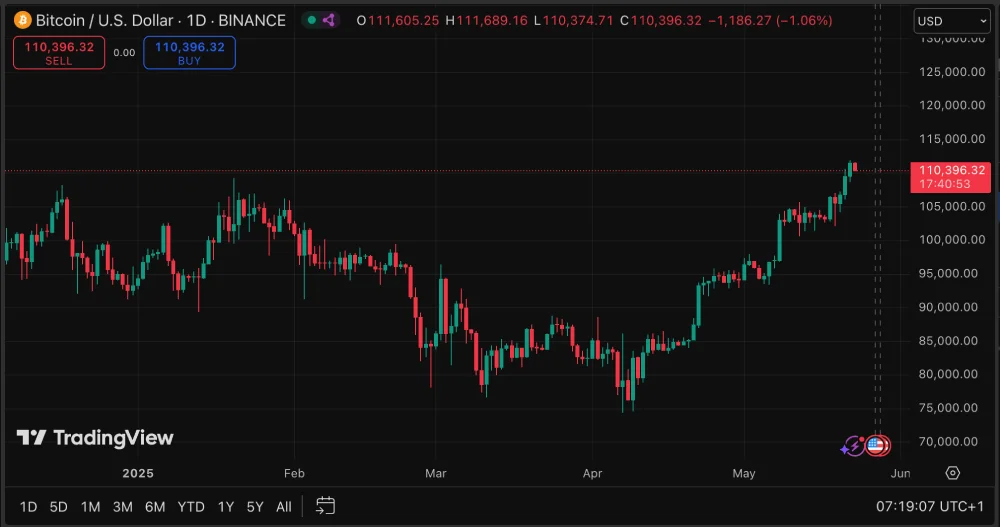This screenshot has width=1000, height=527.
Task: Click the Feb label on time axis
Action: (x=294, y=473)
